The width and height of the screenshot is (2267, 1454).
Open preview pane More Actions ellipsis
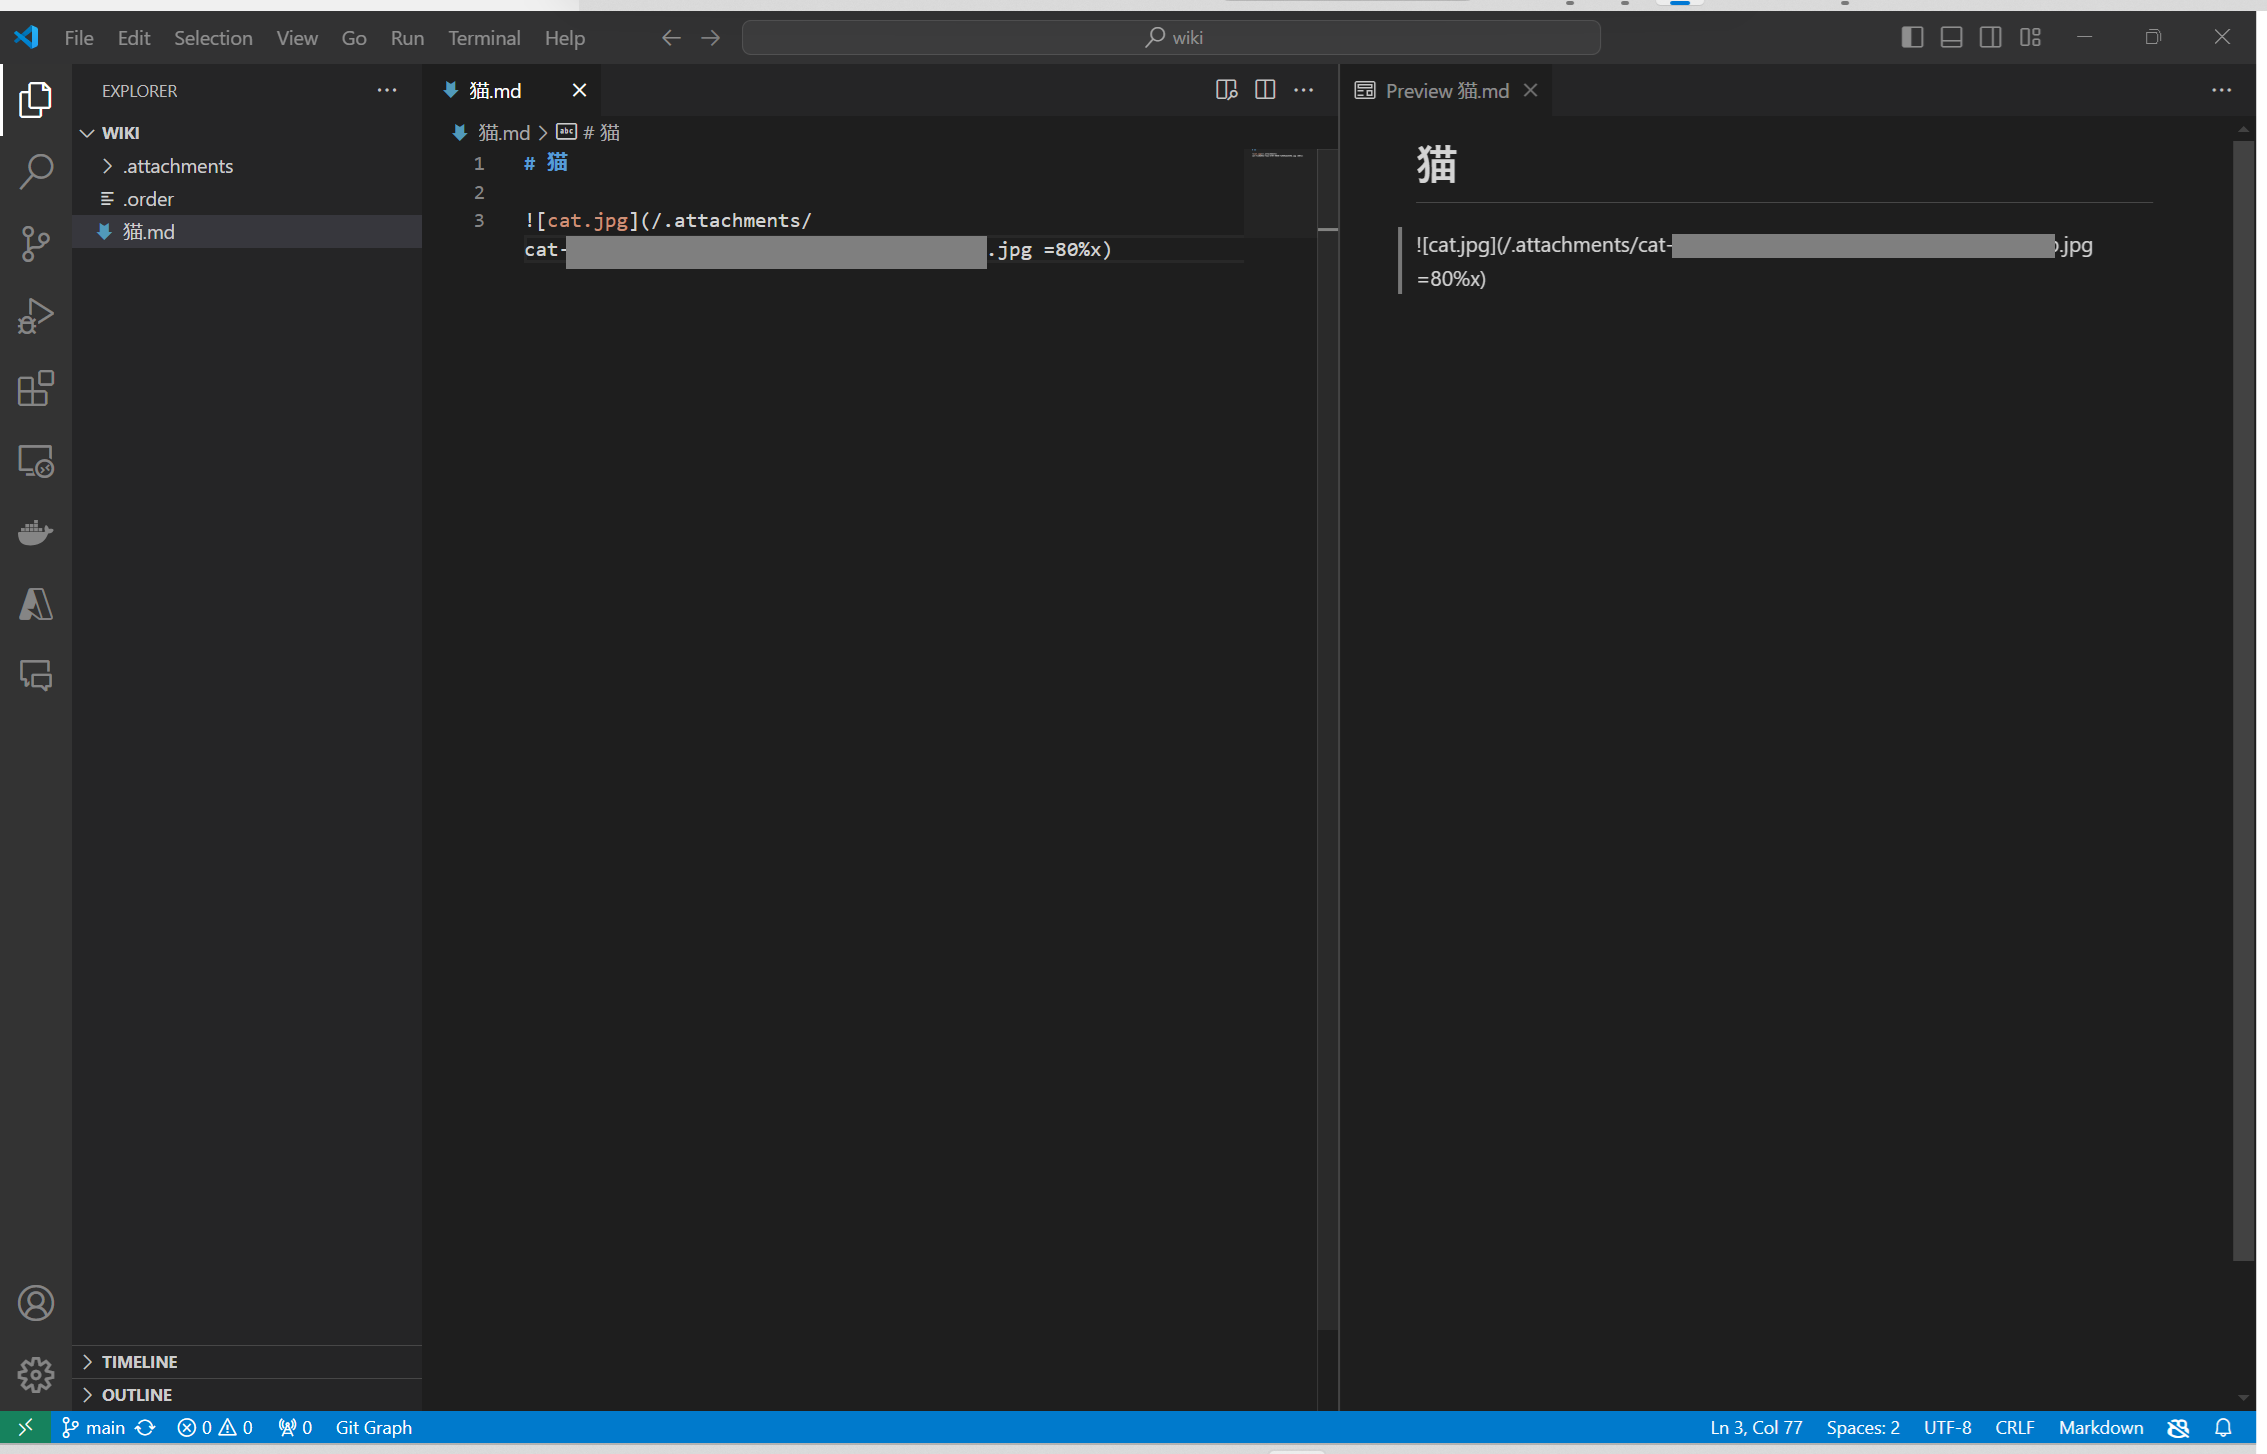point(2222,90)
